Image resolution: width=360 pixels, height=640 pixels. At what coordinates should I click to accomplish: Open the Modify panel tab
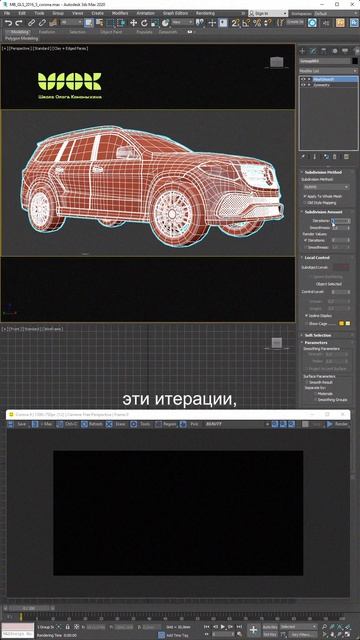(313, 51)
